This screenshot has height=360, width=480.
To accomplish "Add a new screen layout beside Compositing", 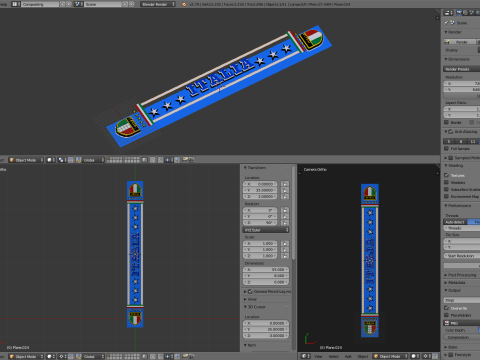I will click(62, 4).
